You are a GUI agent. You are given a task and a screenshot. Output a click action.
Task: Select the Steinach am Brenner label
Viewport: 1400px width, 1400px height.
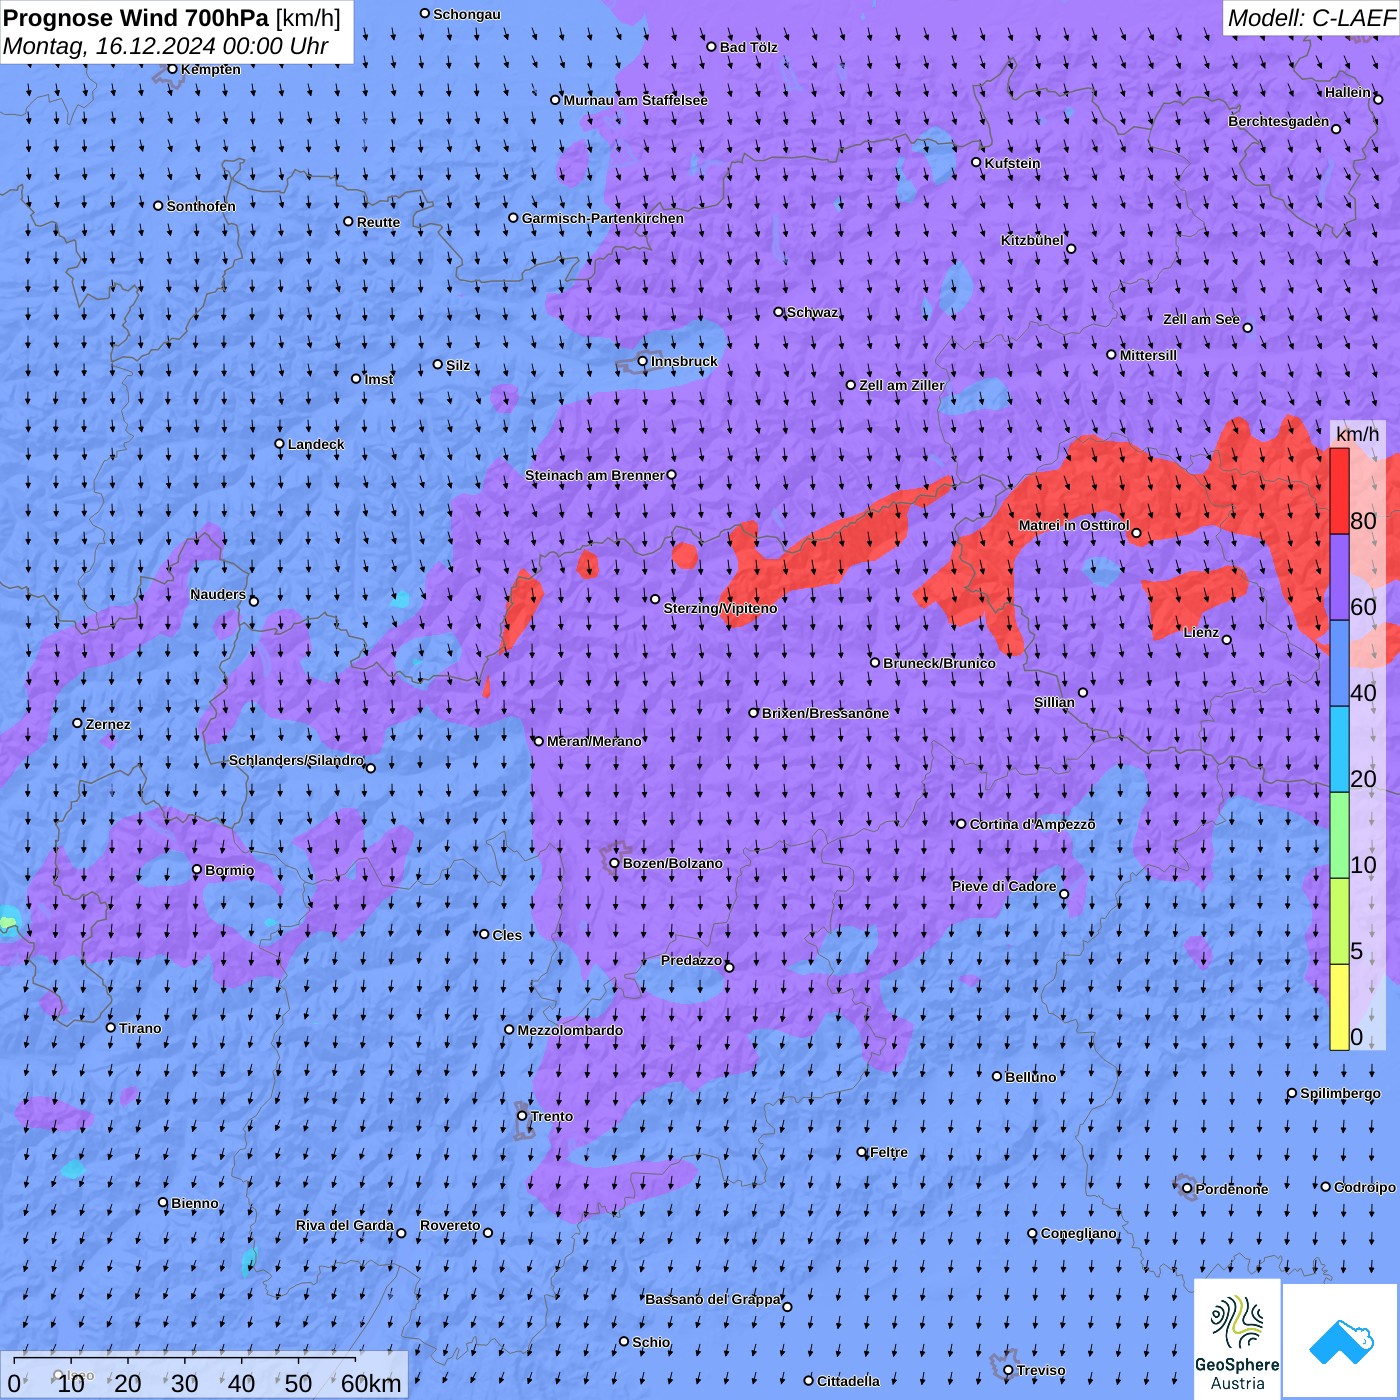594,475
